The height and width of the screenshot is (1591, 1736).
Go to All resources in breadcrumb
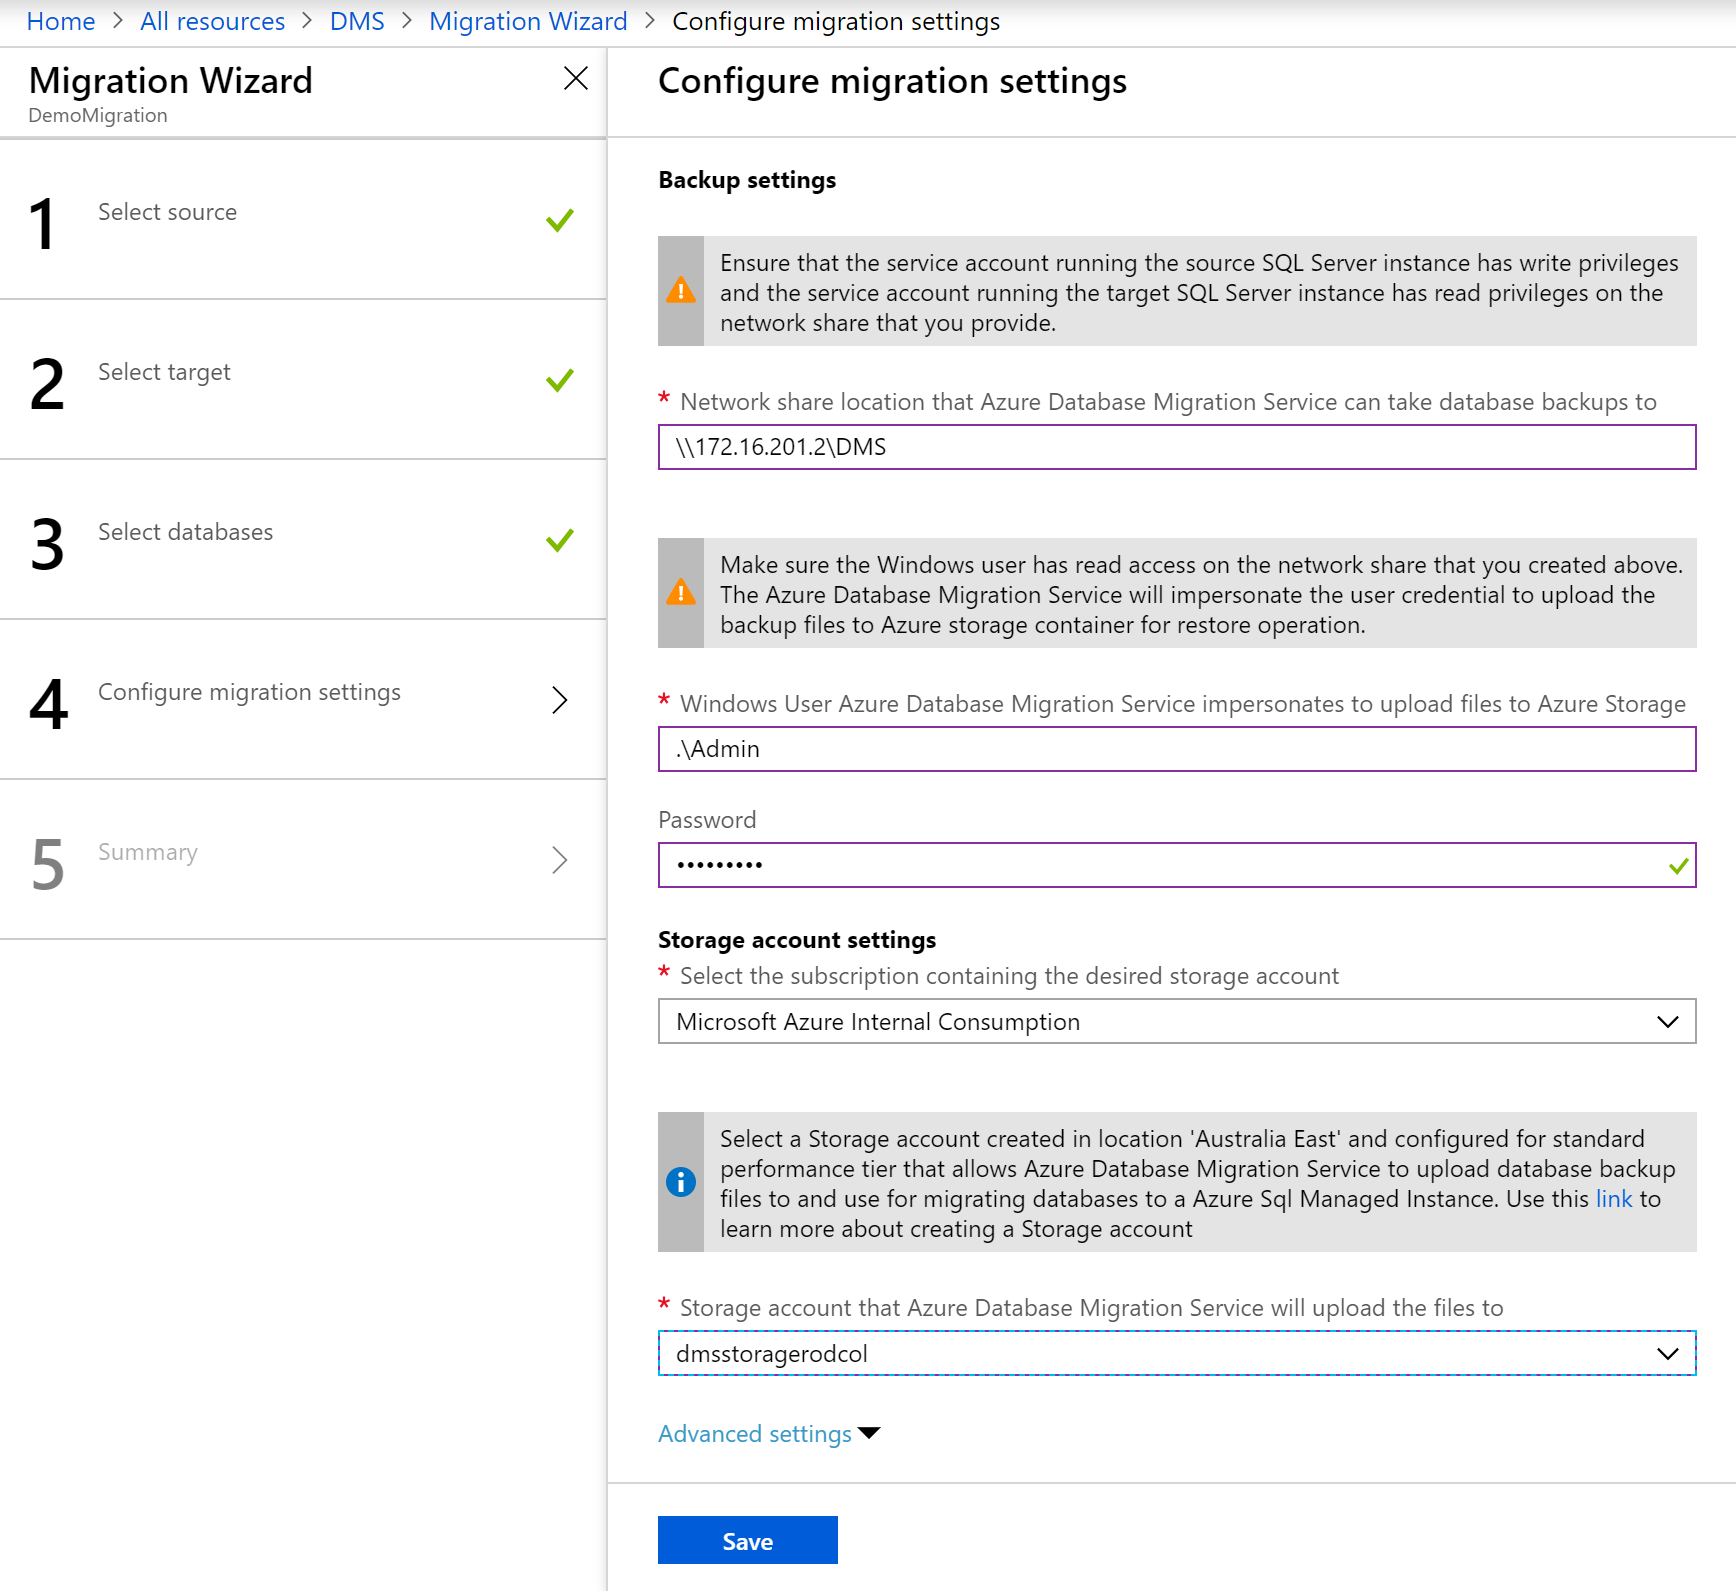click(212, 22)
